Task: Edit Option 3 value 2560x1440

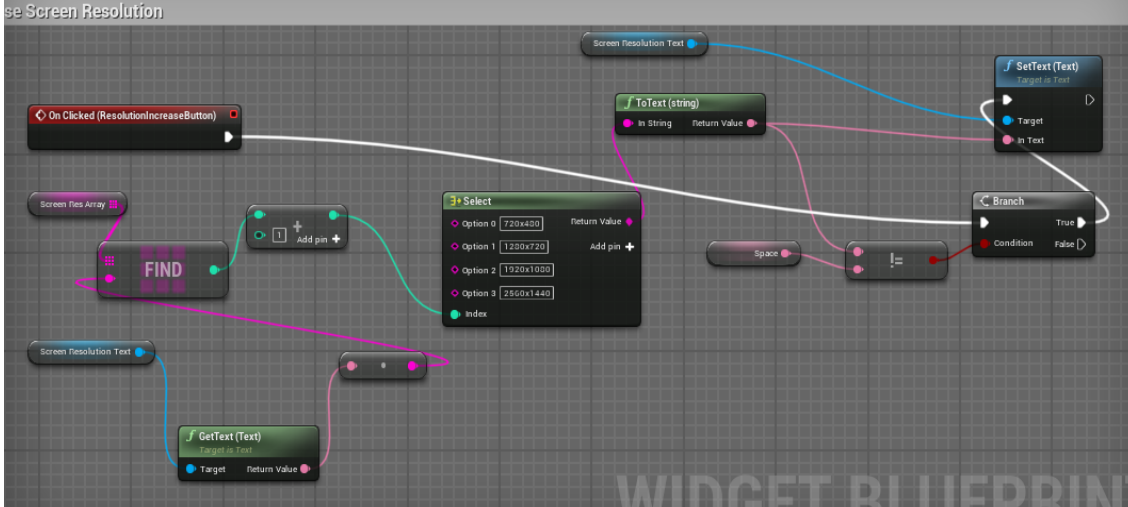Action: (527, 293)
